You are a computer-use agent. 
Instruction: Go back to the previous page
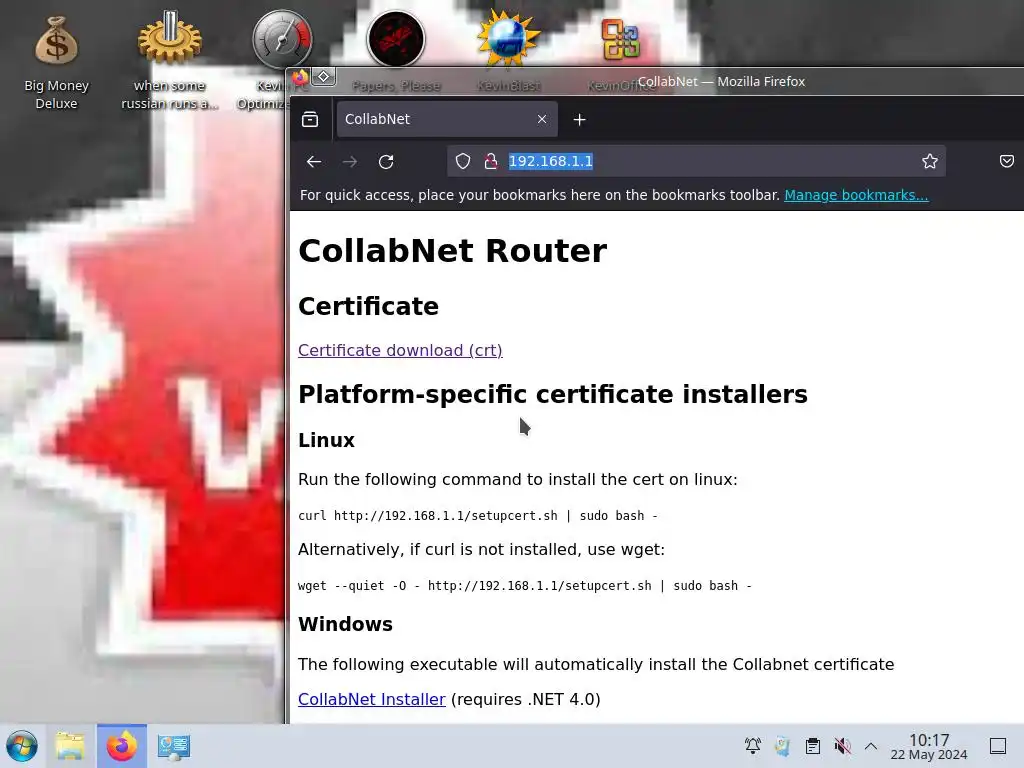pyautogui.click(x=313, y=161)
